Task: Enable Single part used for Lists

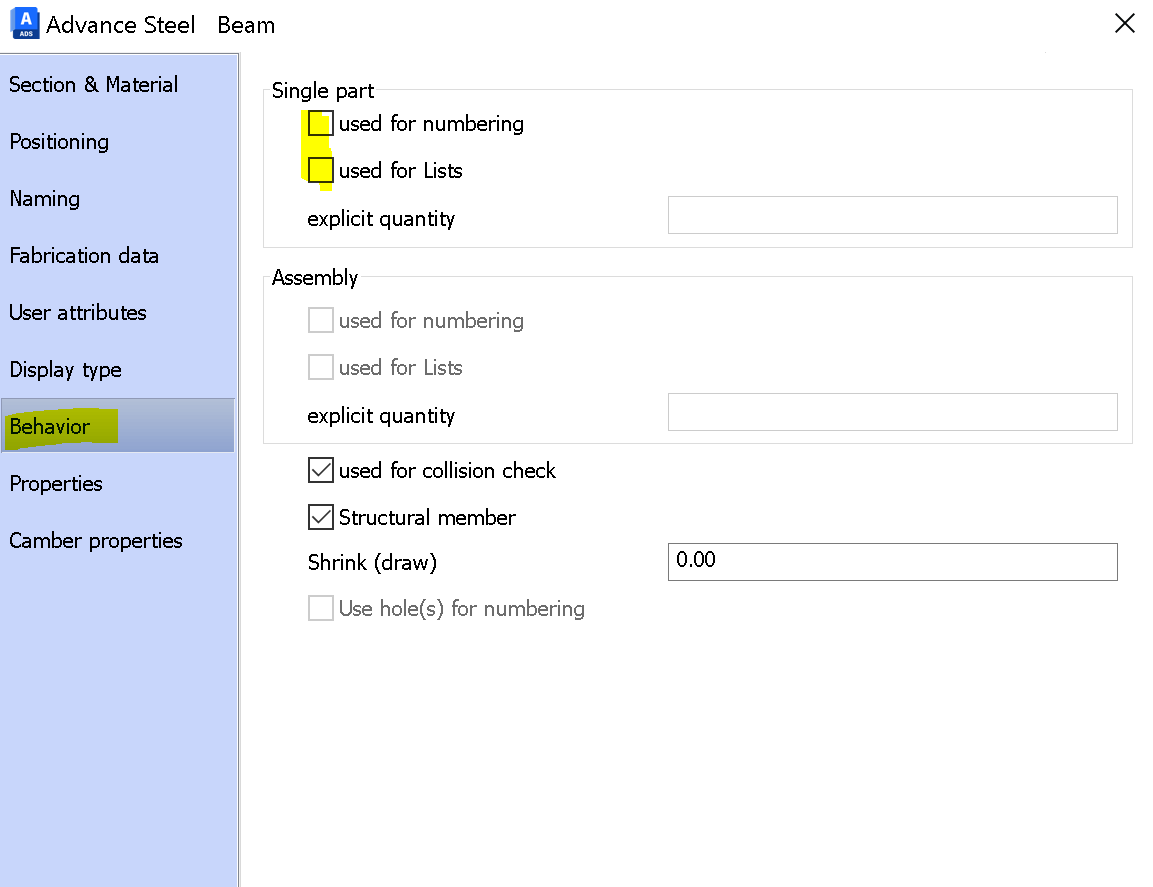Action: point(321,171)
